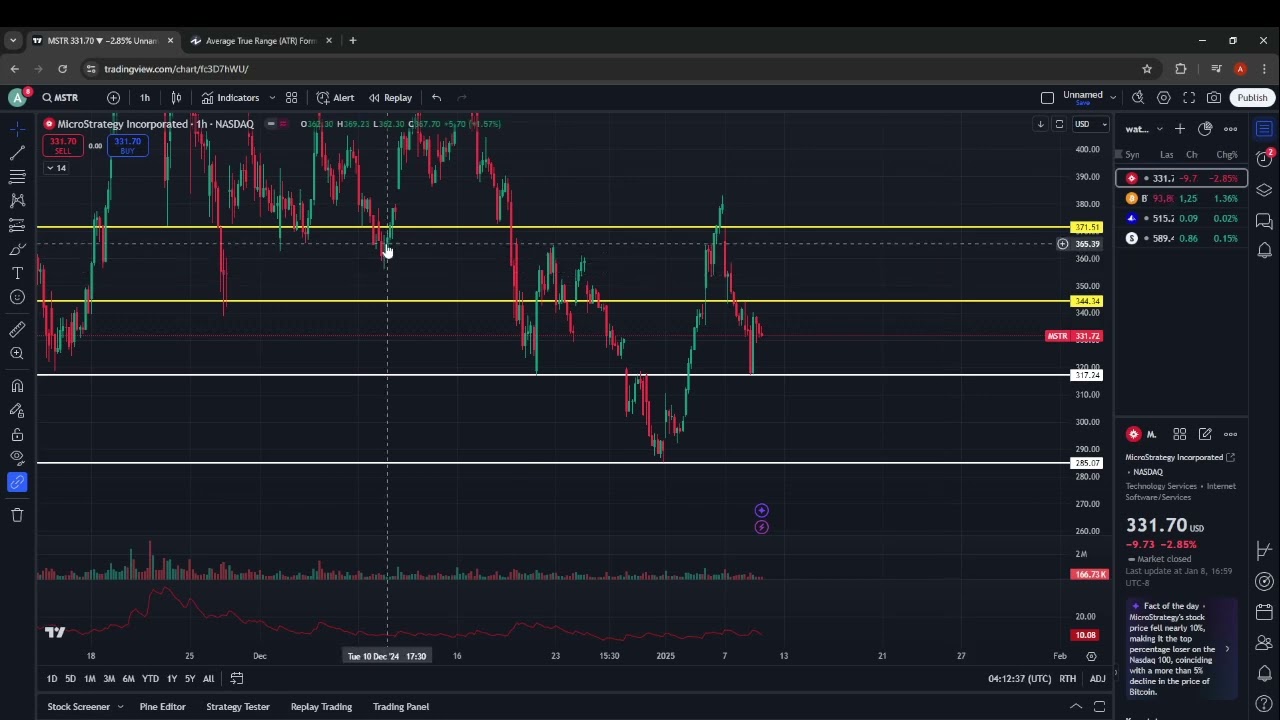
Task: Open the USD currency dropdown
Action: pos(1090,124)
